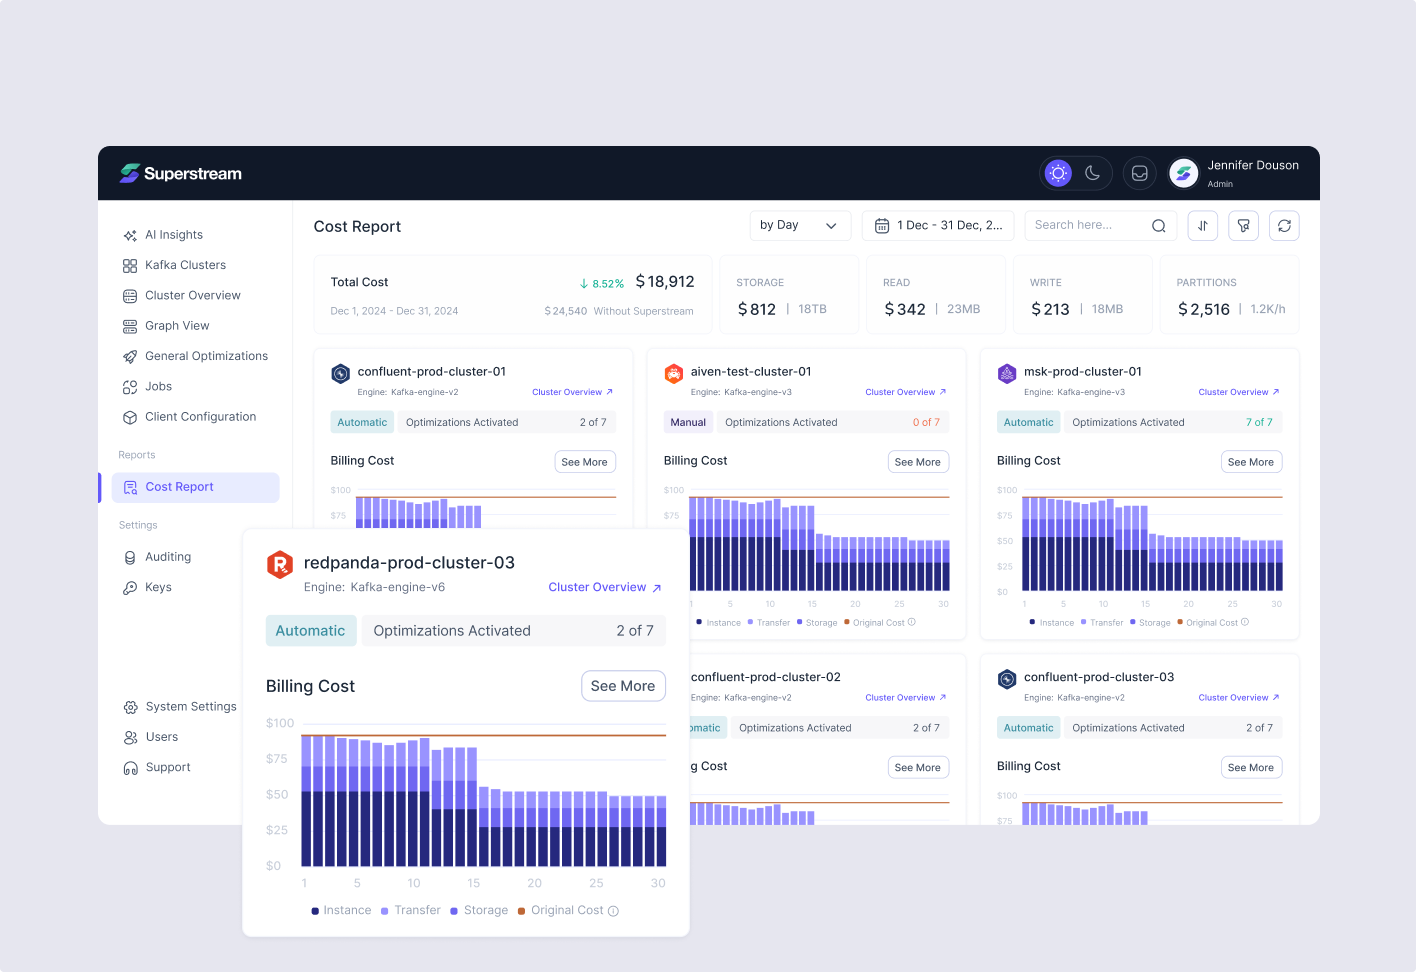
Task: Click the Client Configuration cube icon
Action: pos(130,417)
